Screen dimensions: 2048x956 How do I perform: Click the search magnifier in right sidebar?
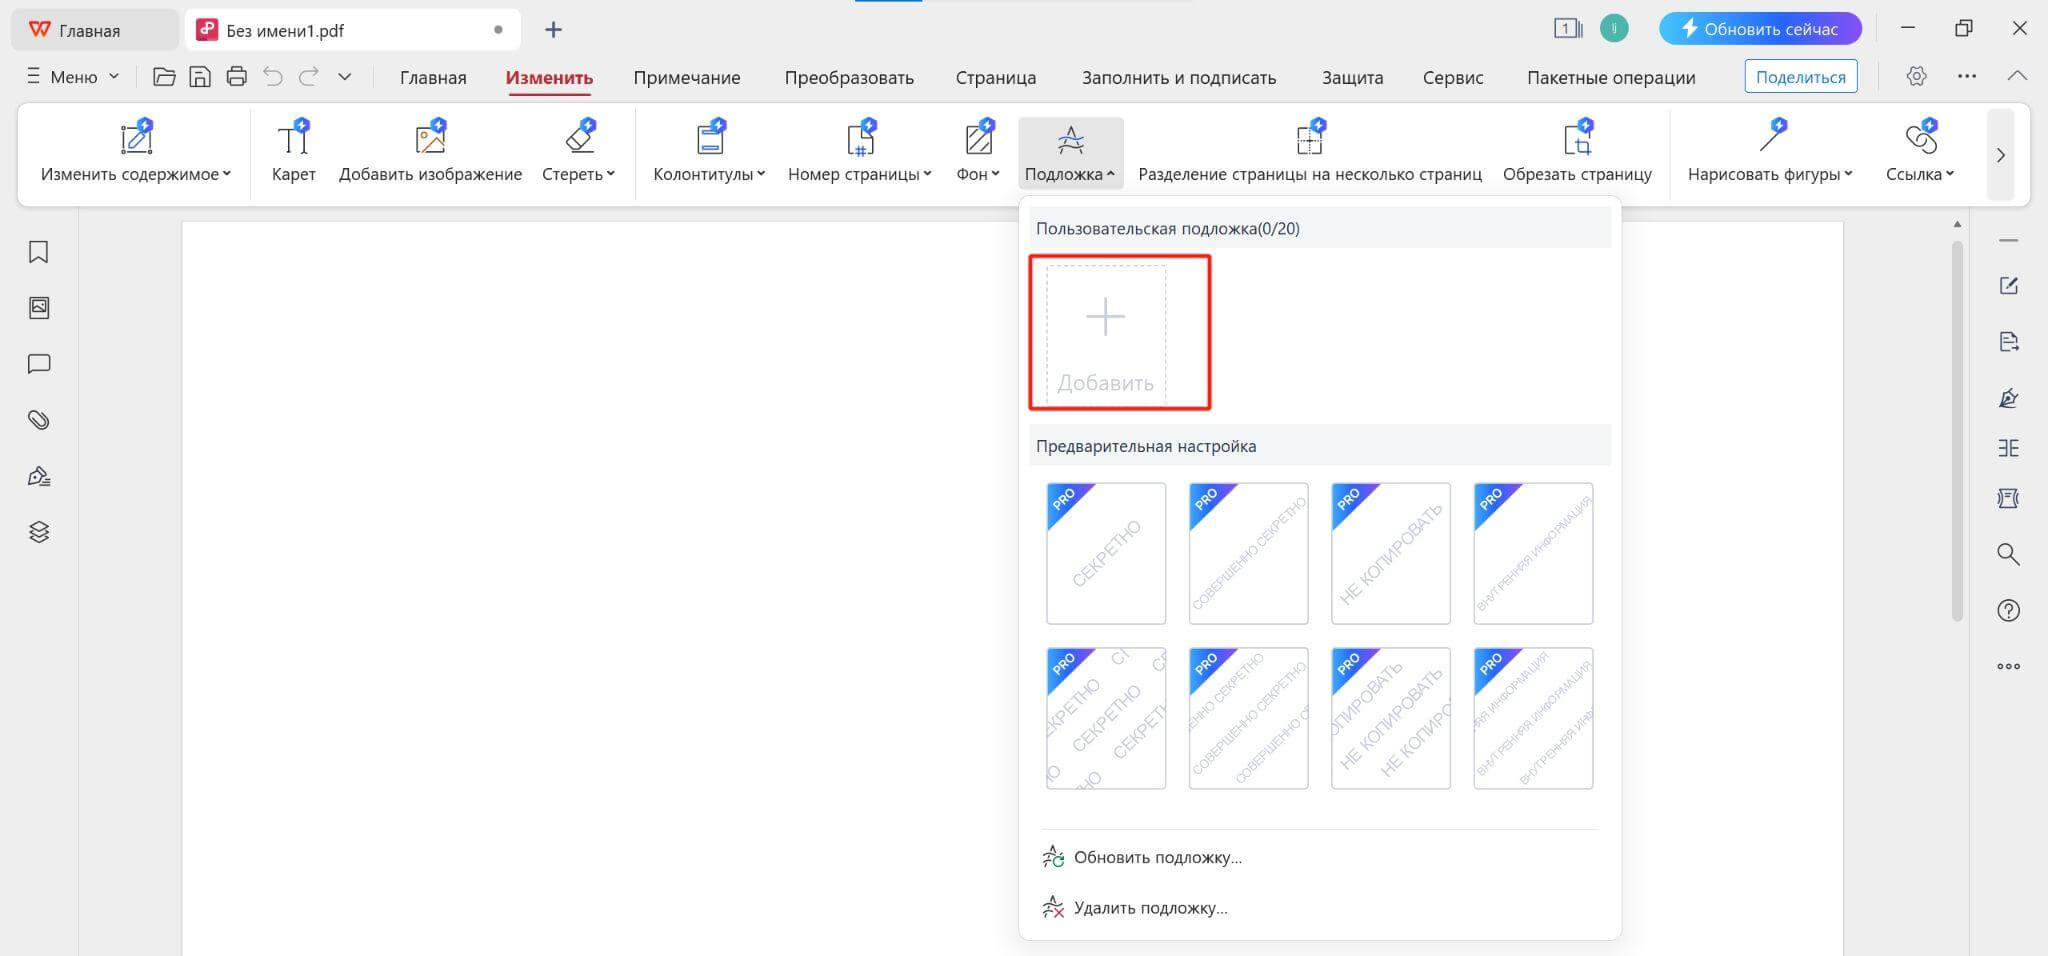click(2008, 555)
